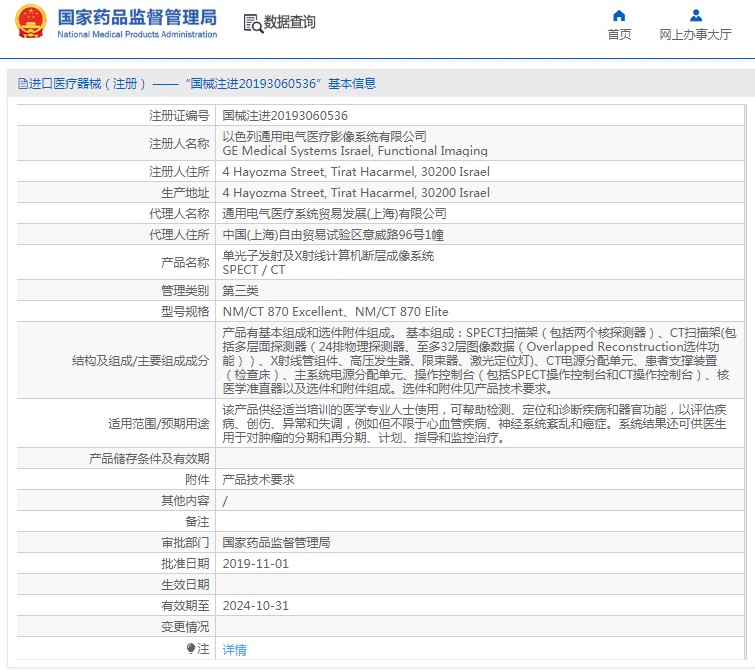The width and height of the screenshot is (755, 670).
Task: Click the lightbulb icon beside 注
Action: pos(191,648)
